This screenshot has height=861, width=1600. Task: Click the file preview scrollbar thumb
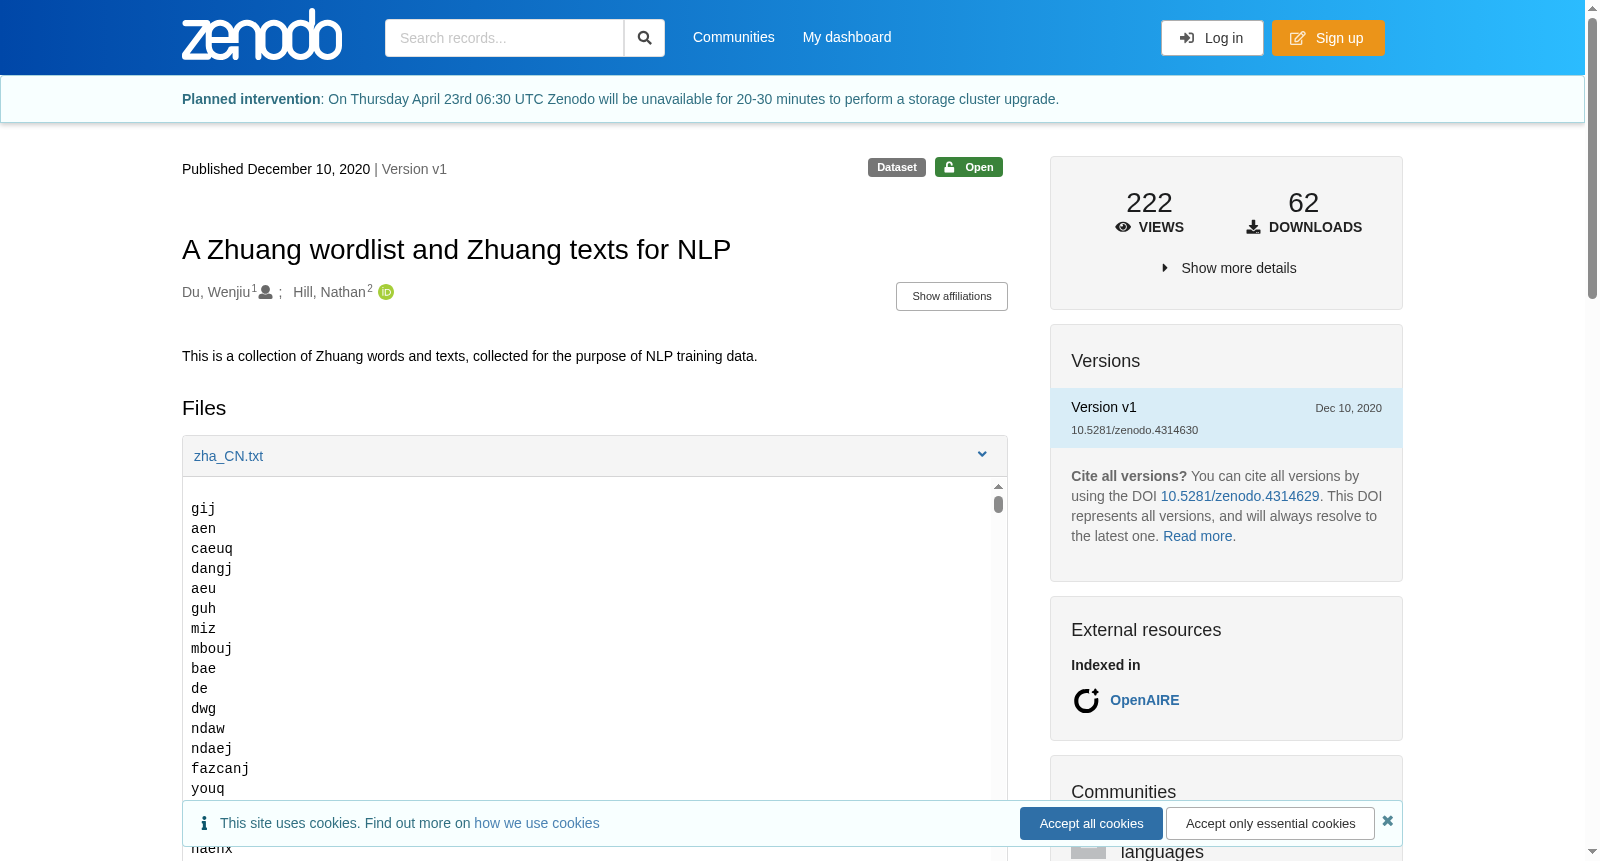(x=998, y=504)
